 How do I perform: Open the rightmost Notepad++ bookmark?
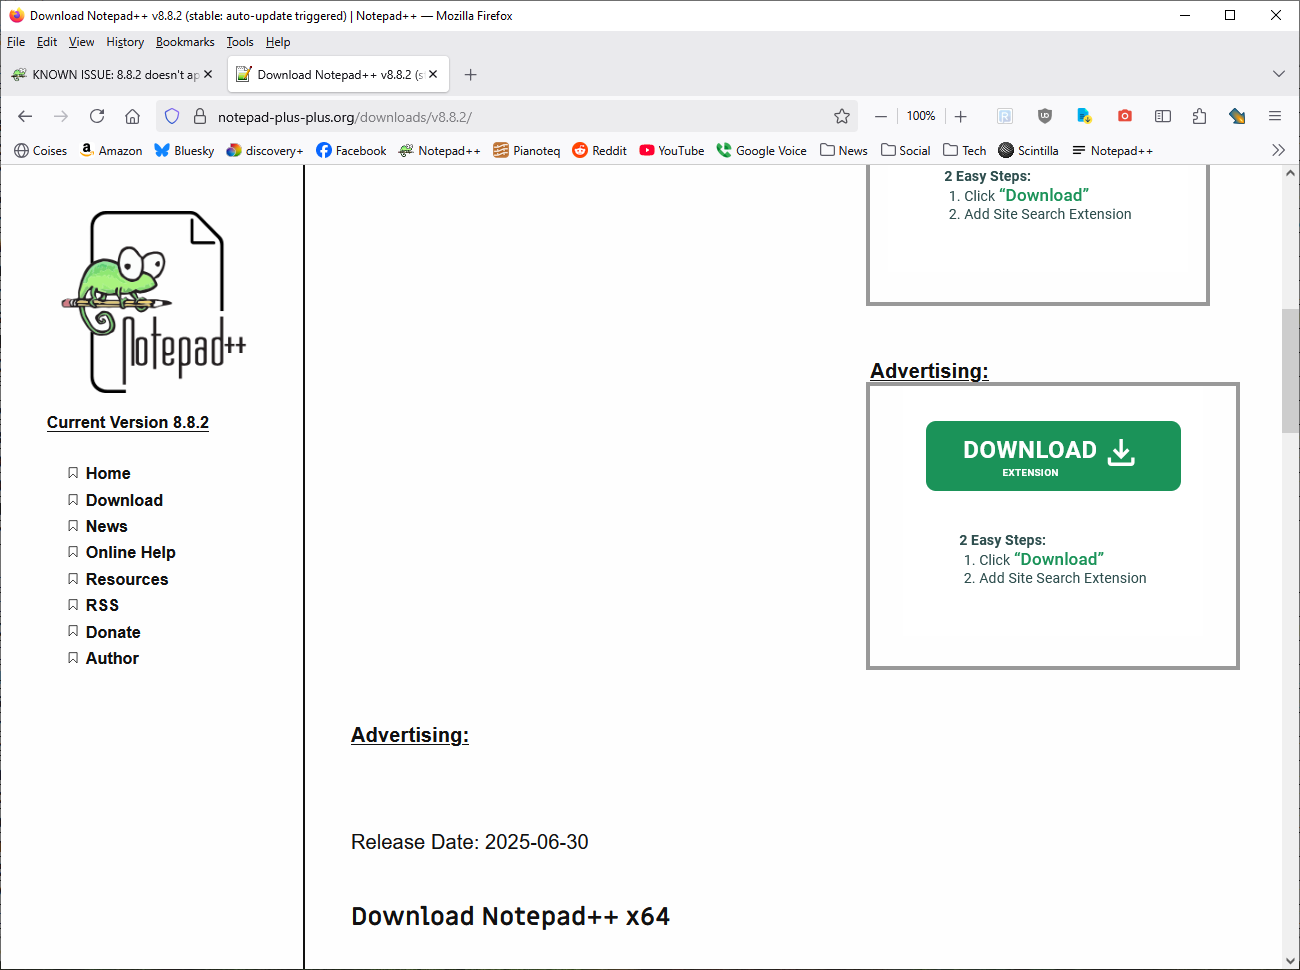1112,150
